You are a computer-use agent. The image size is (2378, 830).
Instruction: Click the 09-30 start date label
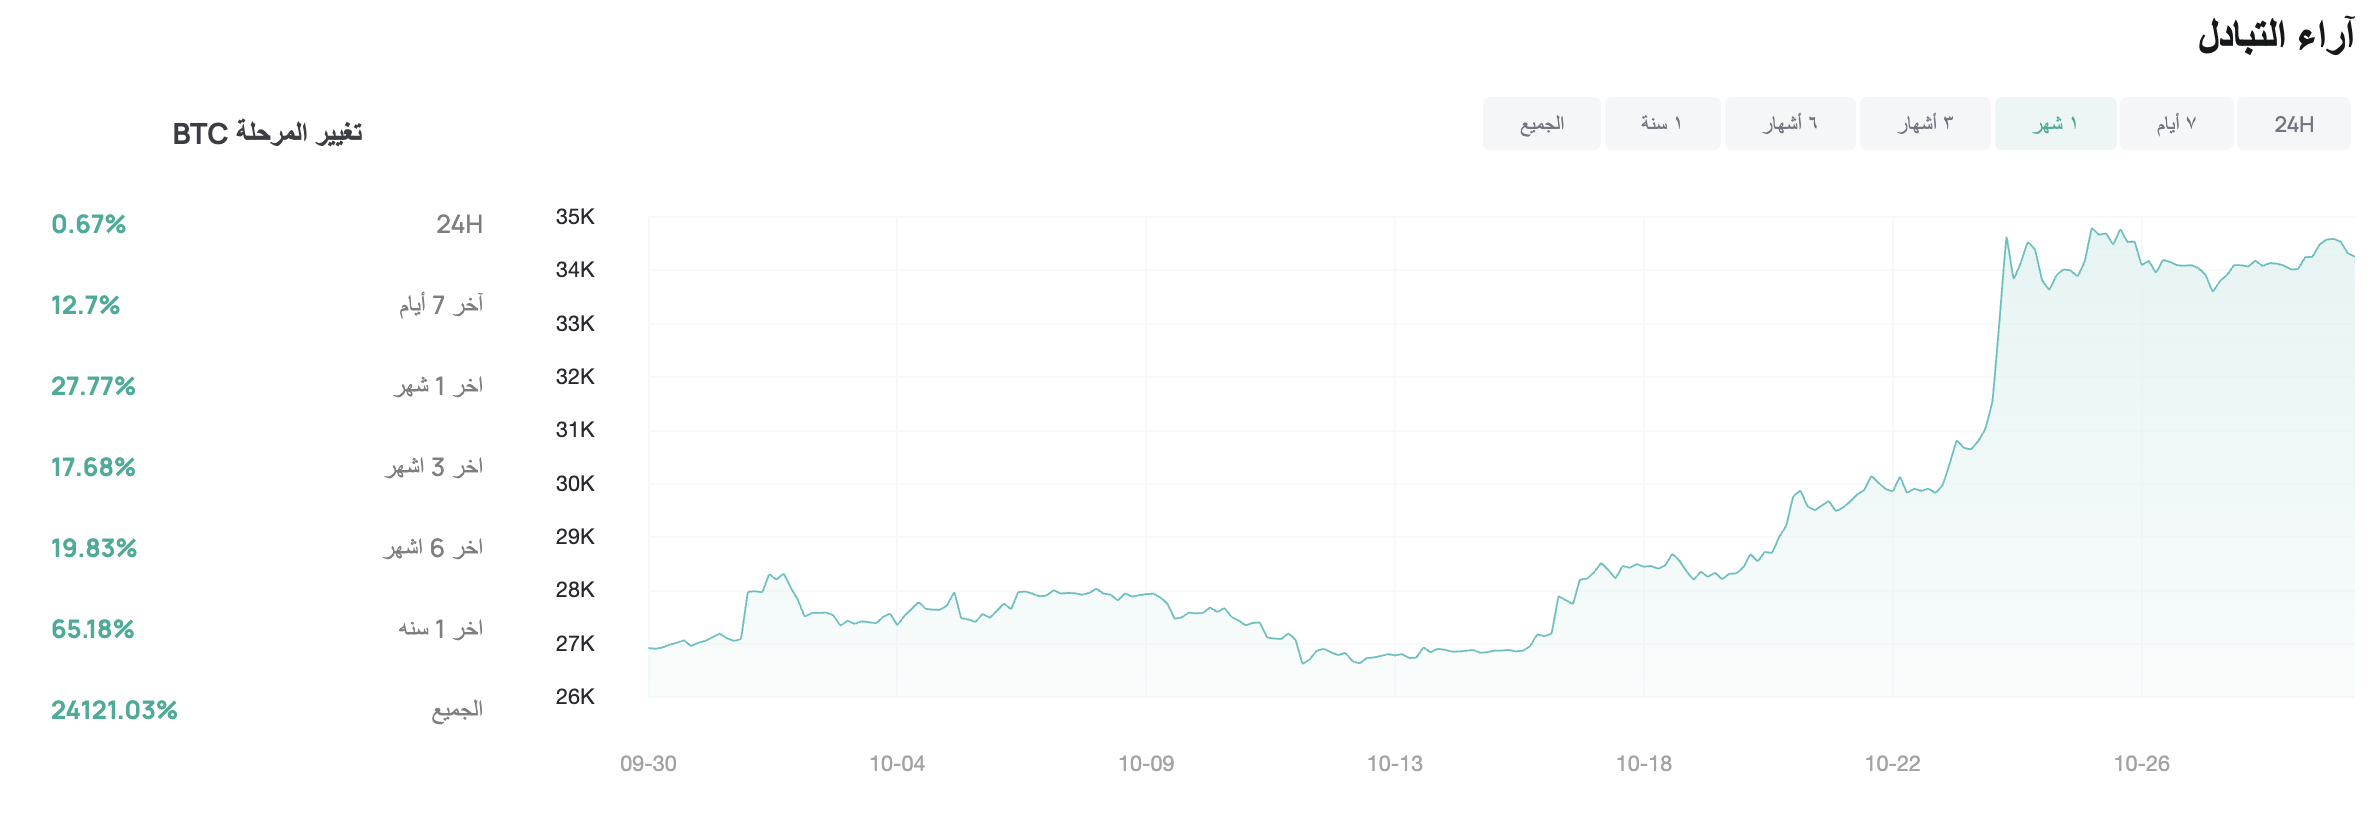(x=648, y=764)
